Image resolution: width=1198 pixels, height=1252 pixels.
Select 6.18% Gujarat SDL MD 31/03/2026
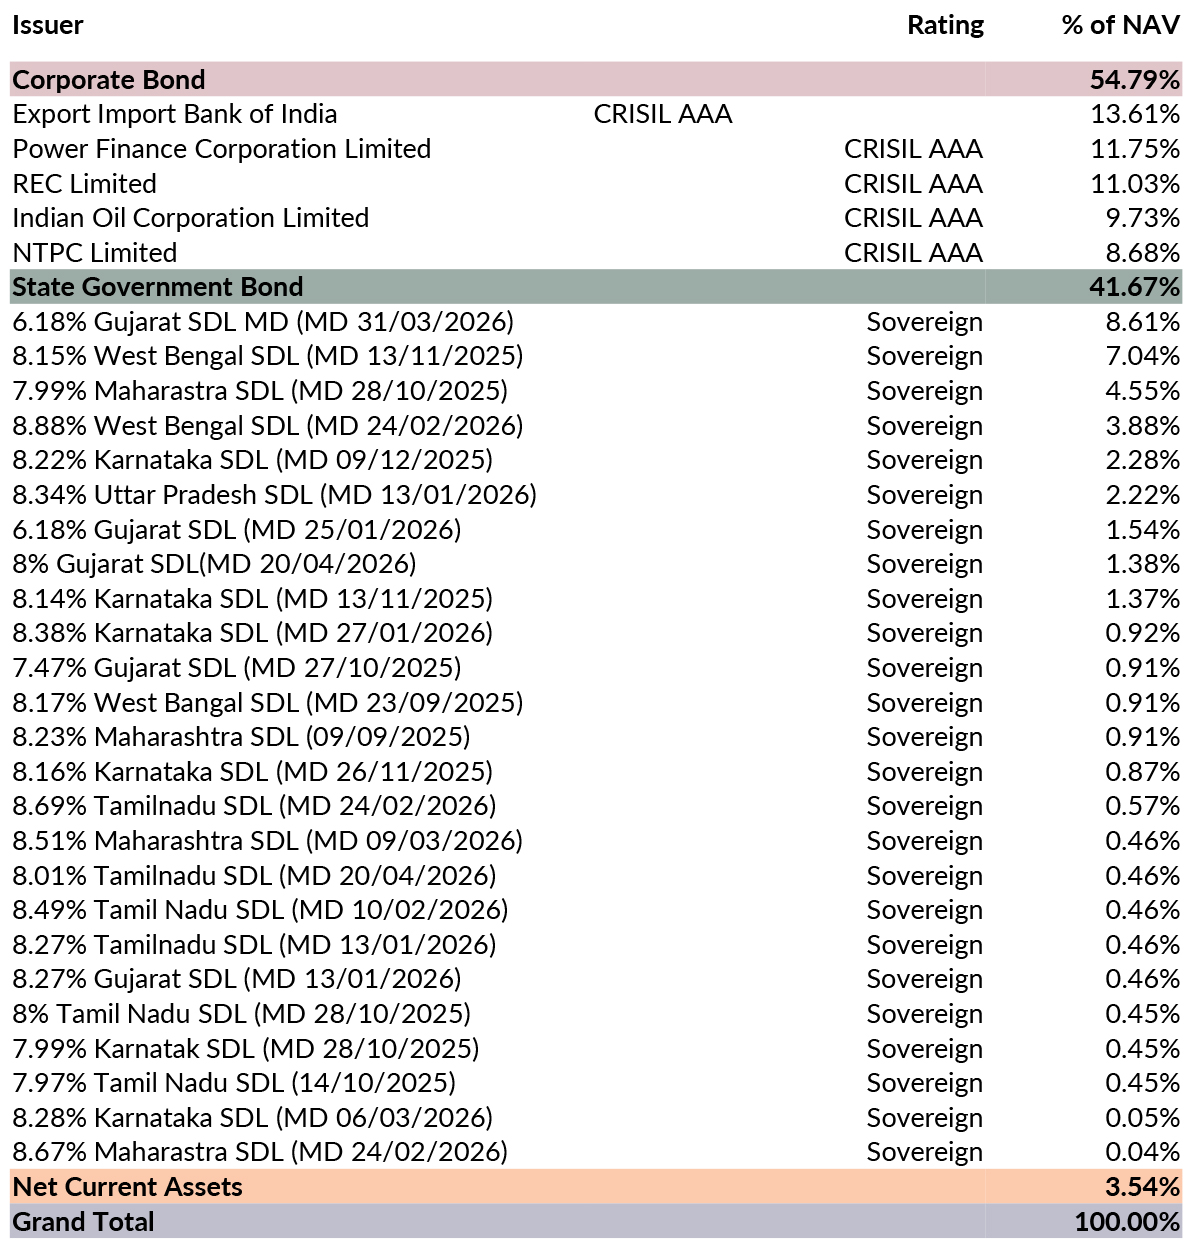[x=263, y=322]
